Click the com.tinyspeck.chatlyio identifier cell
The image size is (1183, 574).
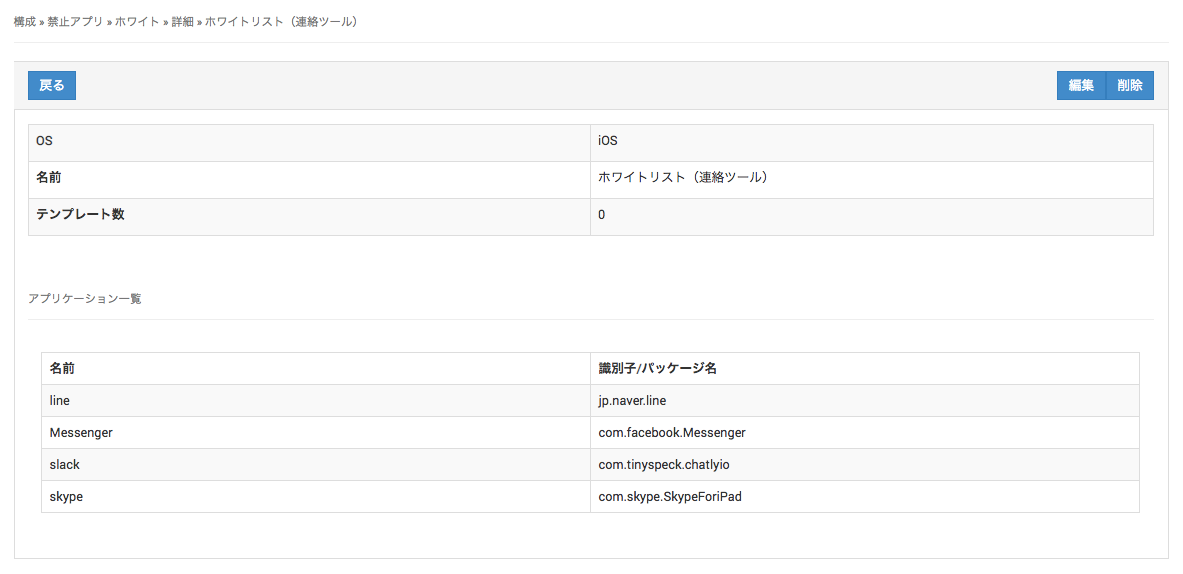click(670, 465)
